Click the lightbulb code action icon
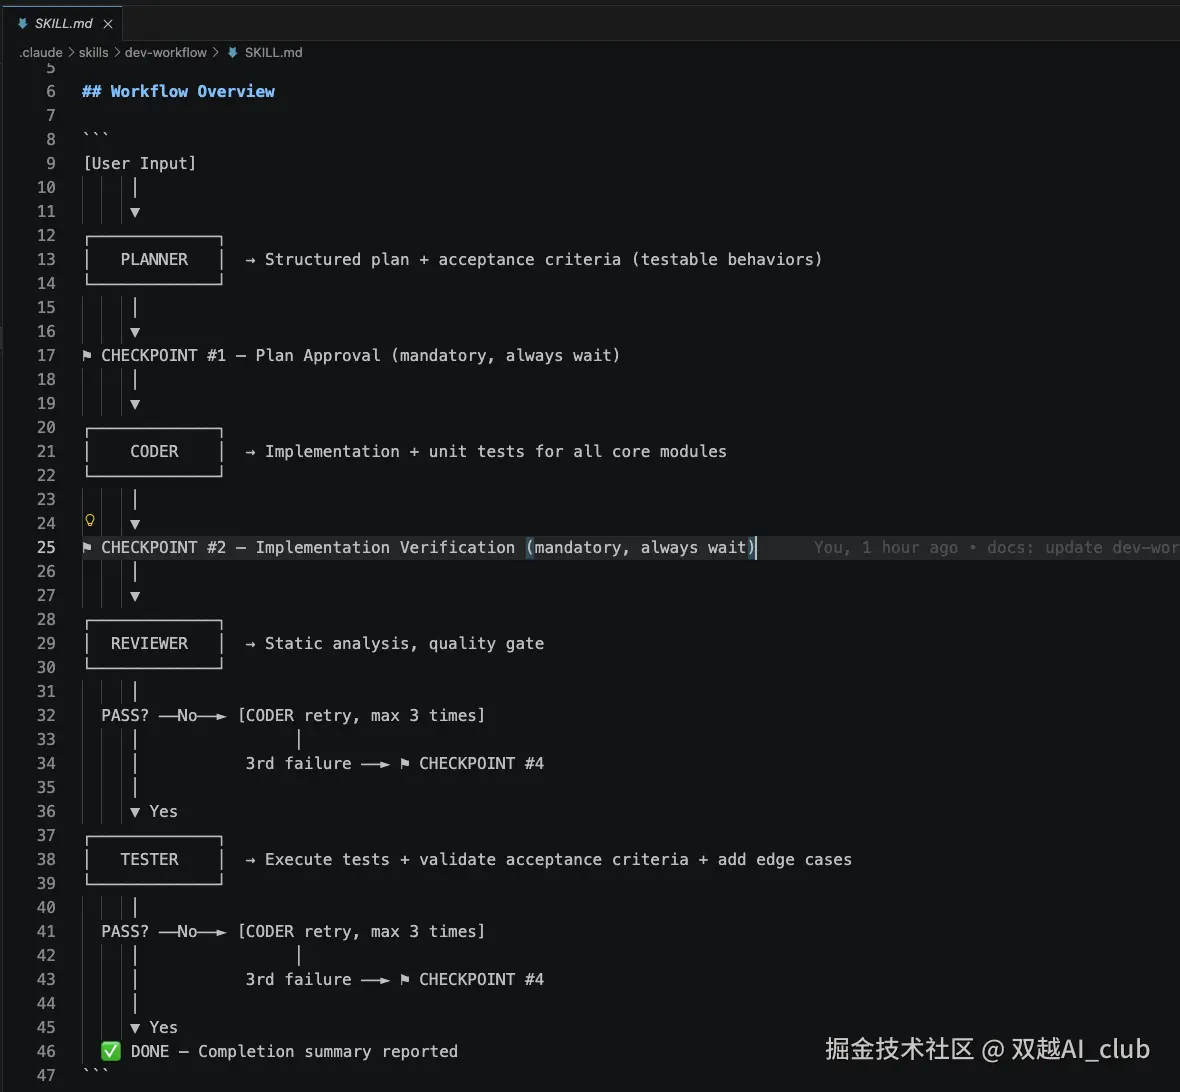This screenshot has width=1180, height=1092. click(90, 520)
